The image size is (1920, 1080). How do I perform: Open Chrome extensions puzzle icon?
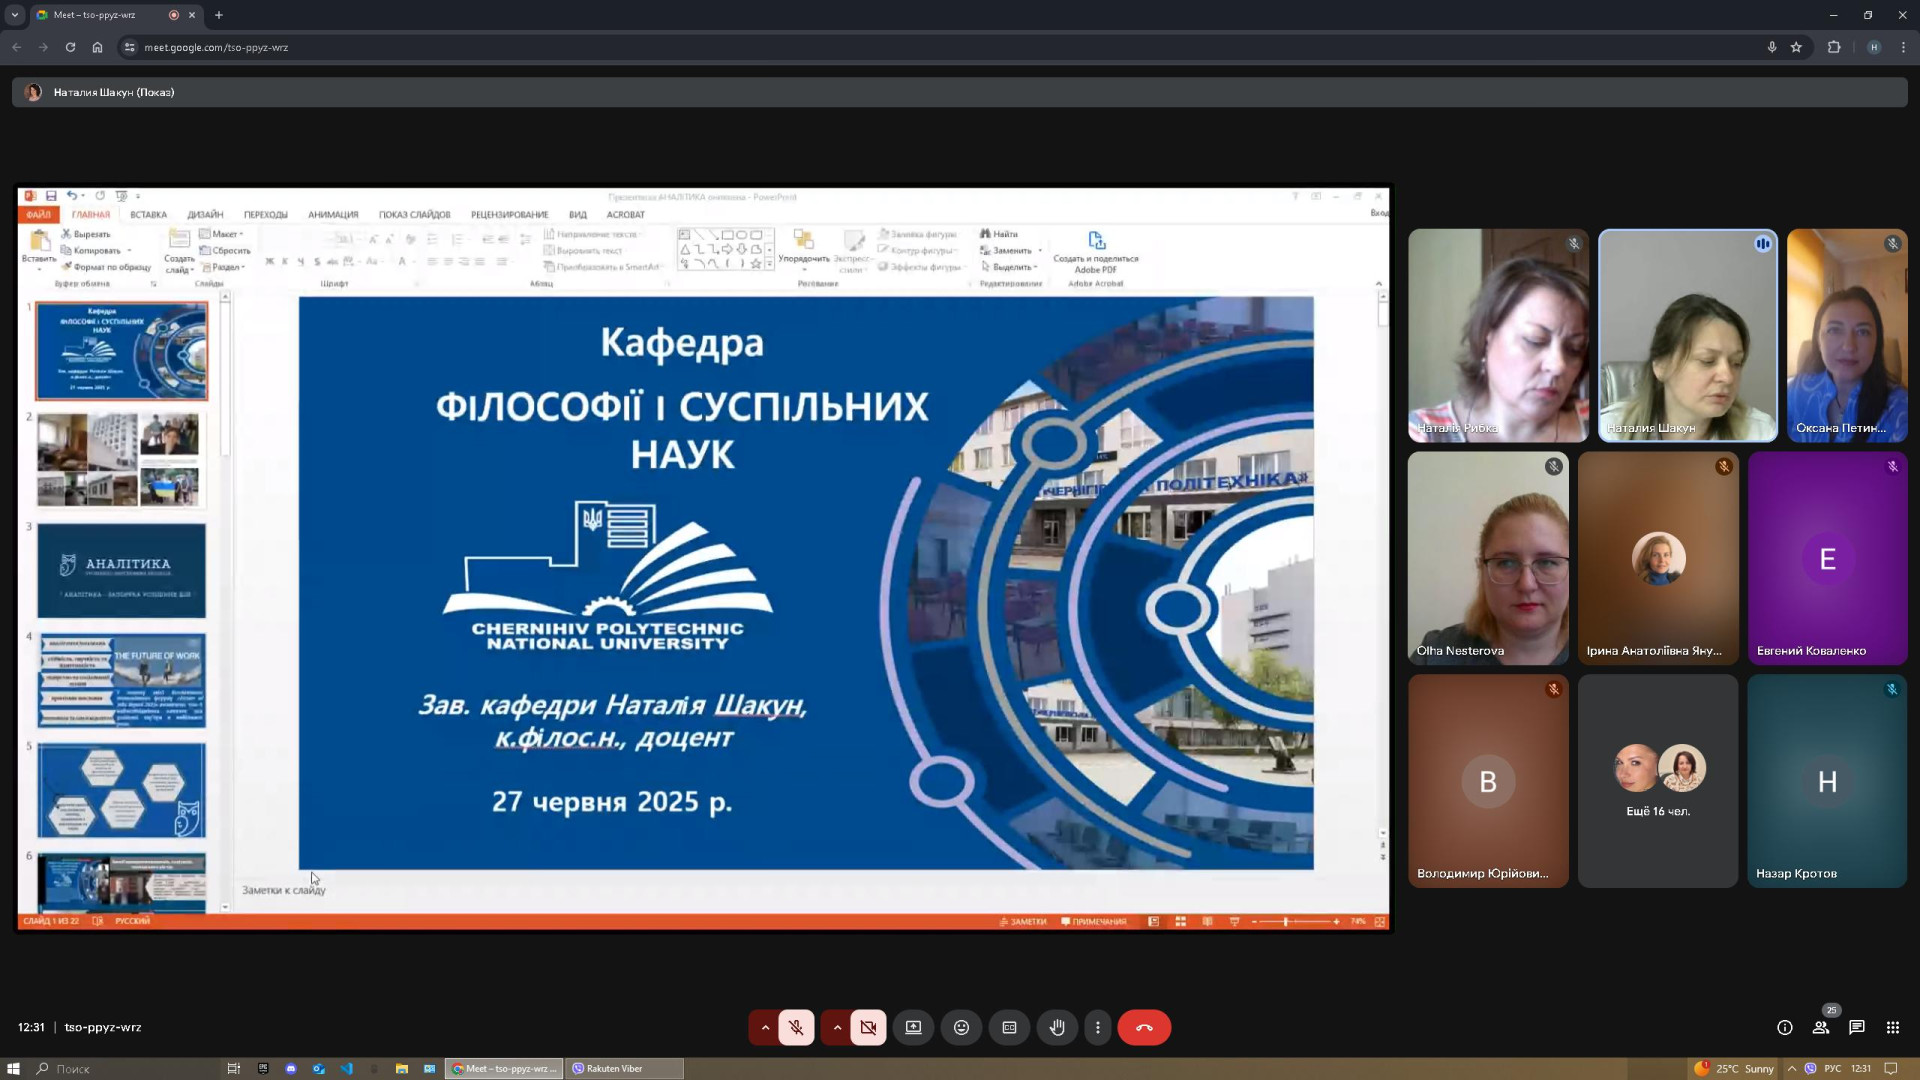pos(1833,47)
